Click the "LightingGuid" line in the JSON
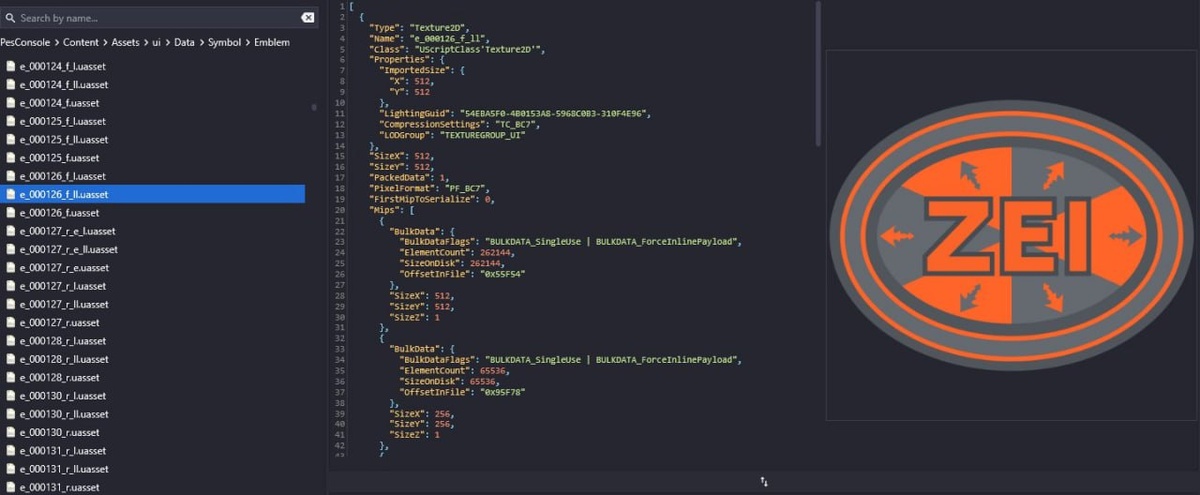Screen dimensions: 1200x495 pyautogui.click(x=514, y=113)
